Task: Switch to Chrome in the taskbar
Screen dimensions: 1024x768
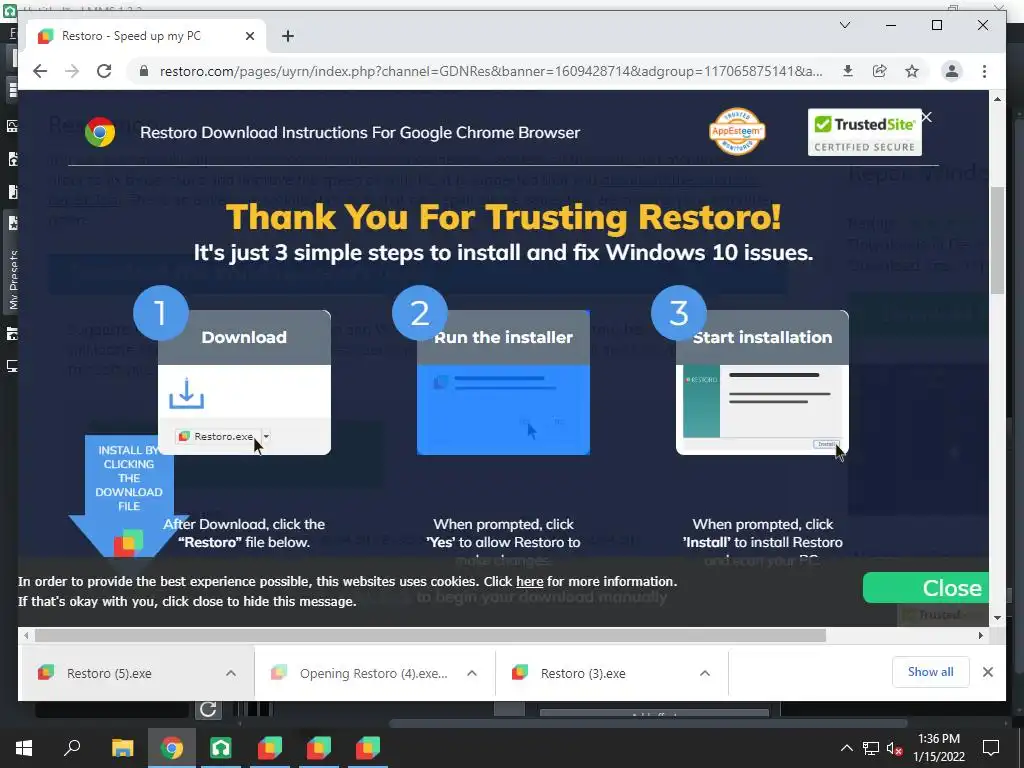Action: (172, 748)
